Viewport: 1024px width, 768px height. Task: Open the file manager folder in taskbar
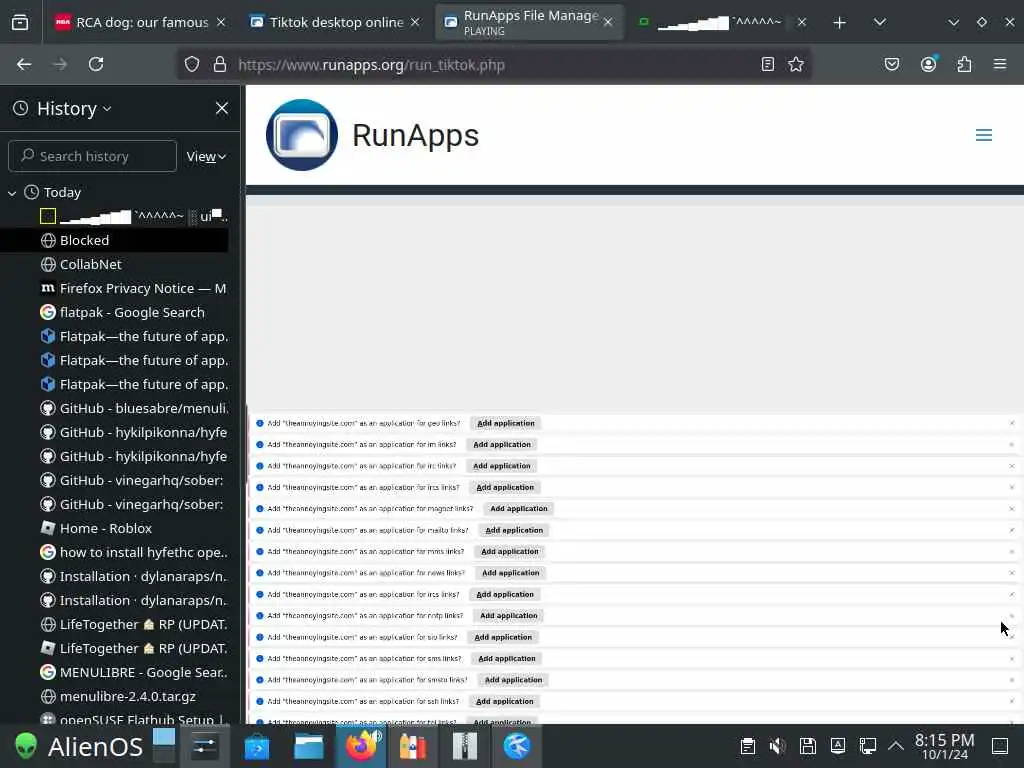[309, 746]
